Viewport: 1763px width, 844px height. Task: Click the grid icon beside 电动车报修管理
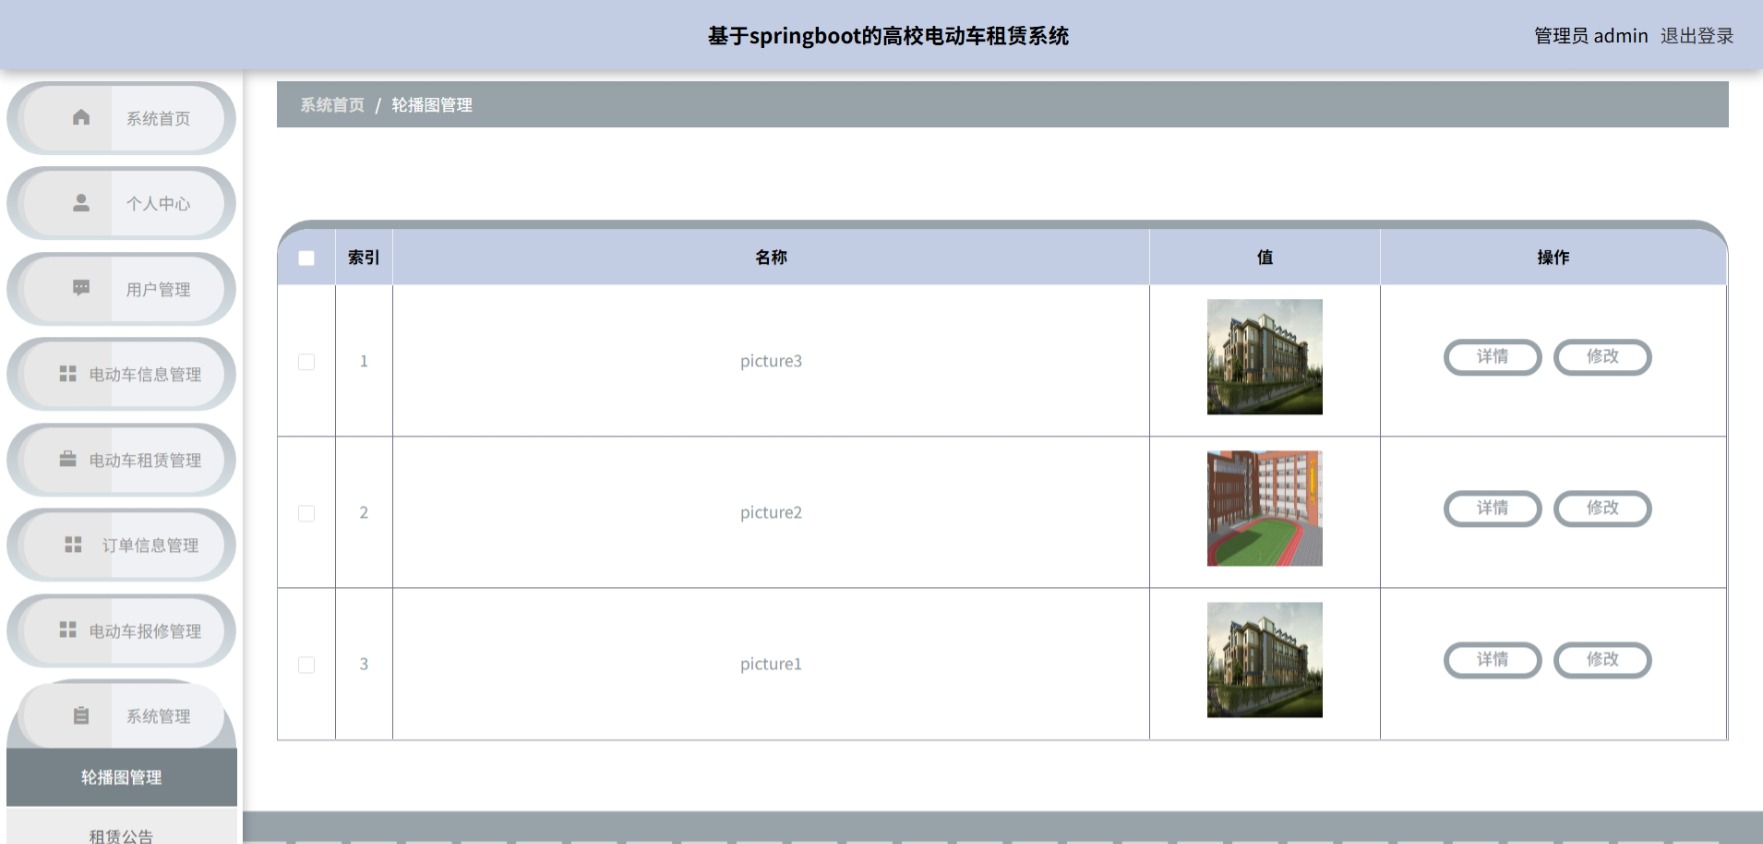click(68, 629)
